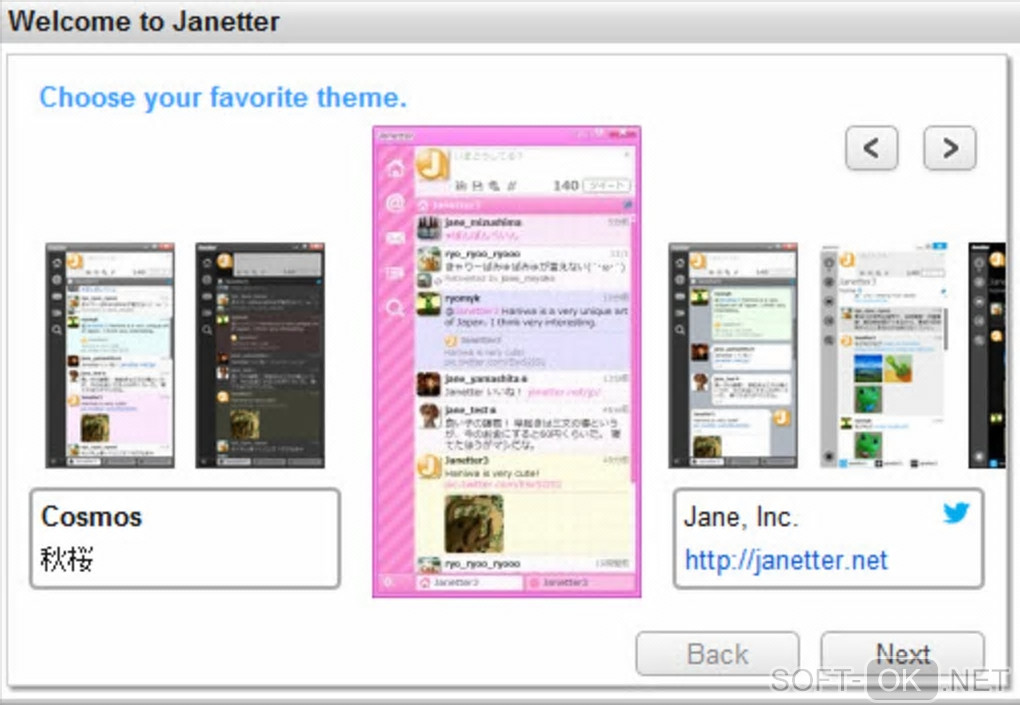Click the lists icon in pink preview
The width and height of the screenshot is (1020, 705).
pos(395,273)
